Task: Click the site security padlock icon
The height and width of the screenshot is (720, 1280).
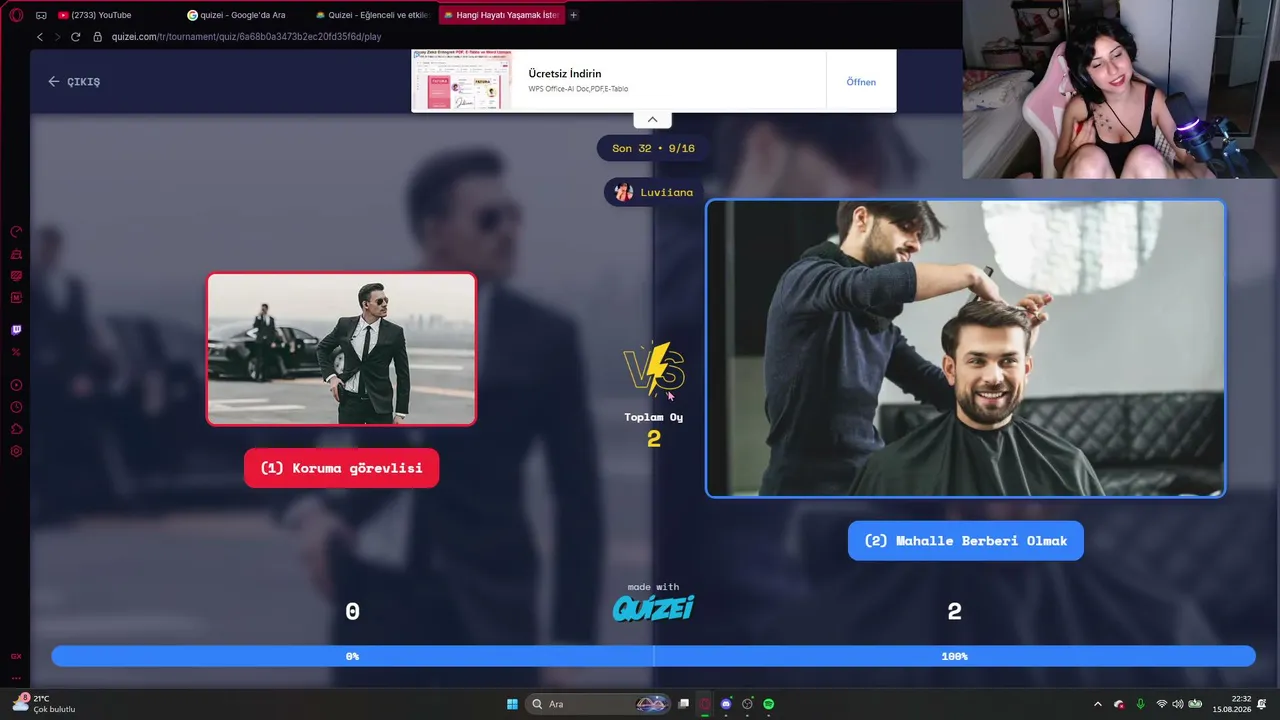Action: [x=98, y=37]
